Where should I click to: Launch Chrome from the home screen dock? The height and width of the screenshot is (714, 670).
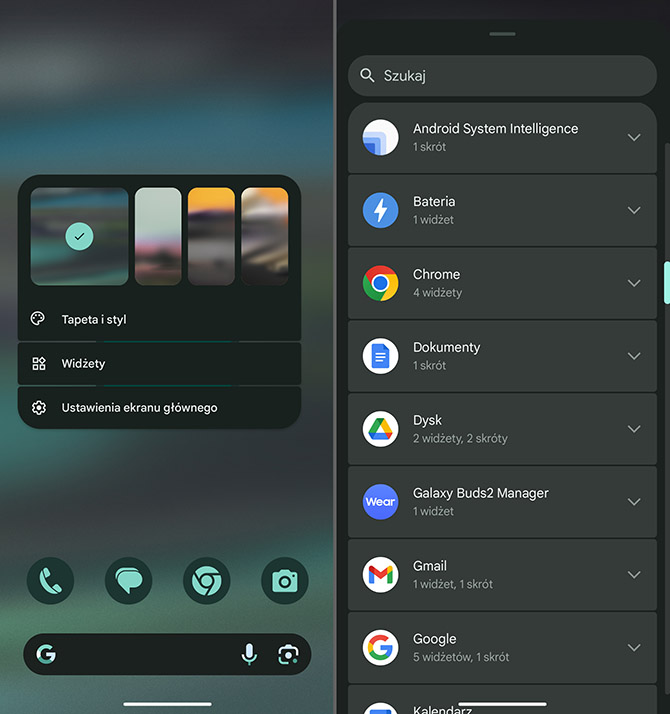207,581
